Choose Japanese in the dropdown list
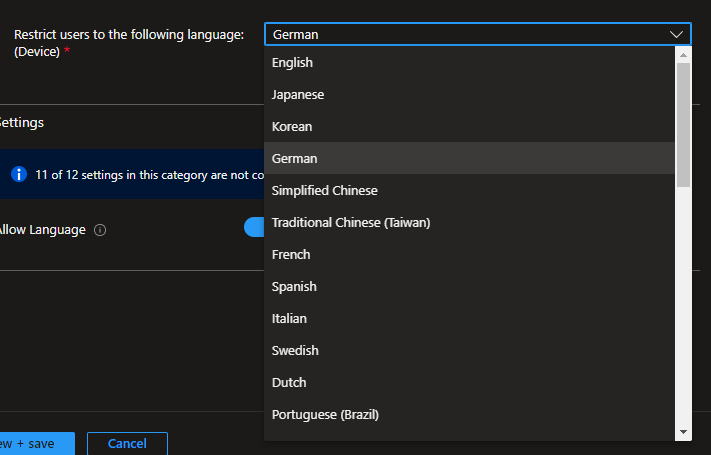 [x=298, y=94]
